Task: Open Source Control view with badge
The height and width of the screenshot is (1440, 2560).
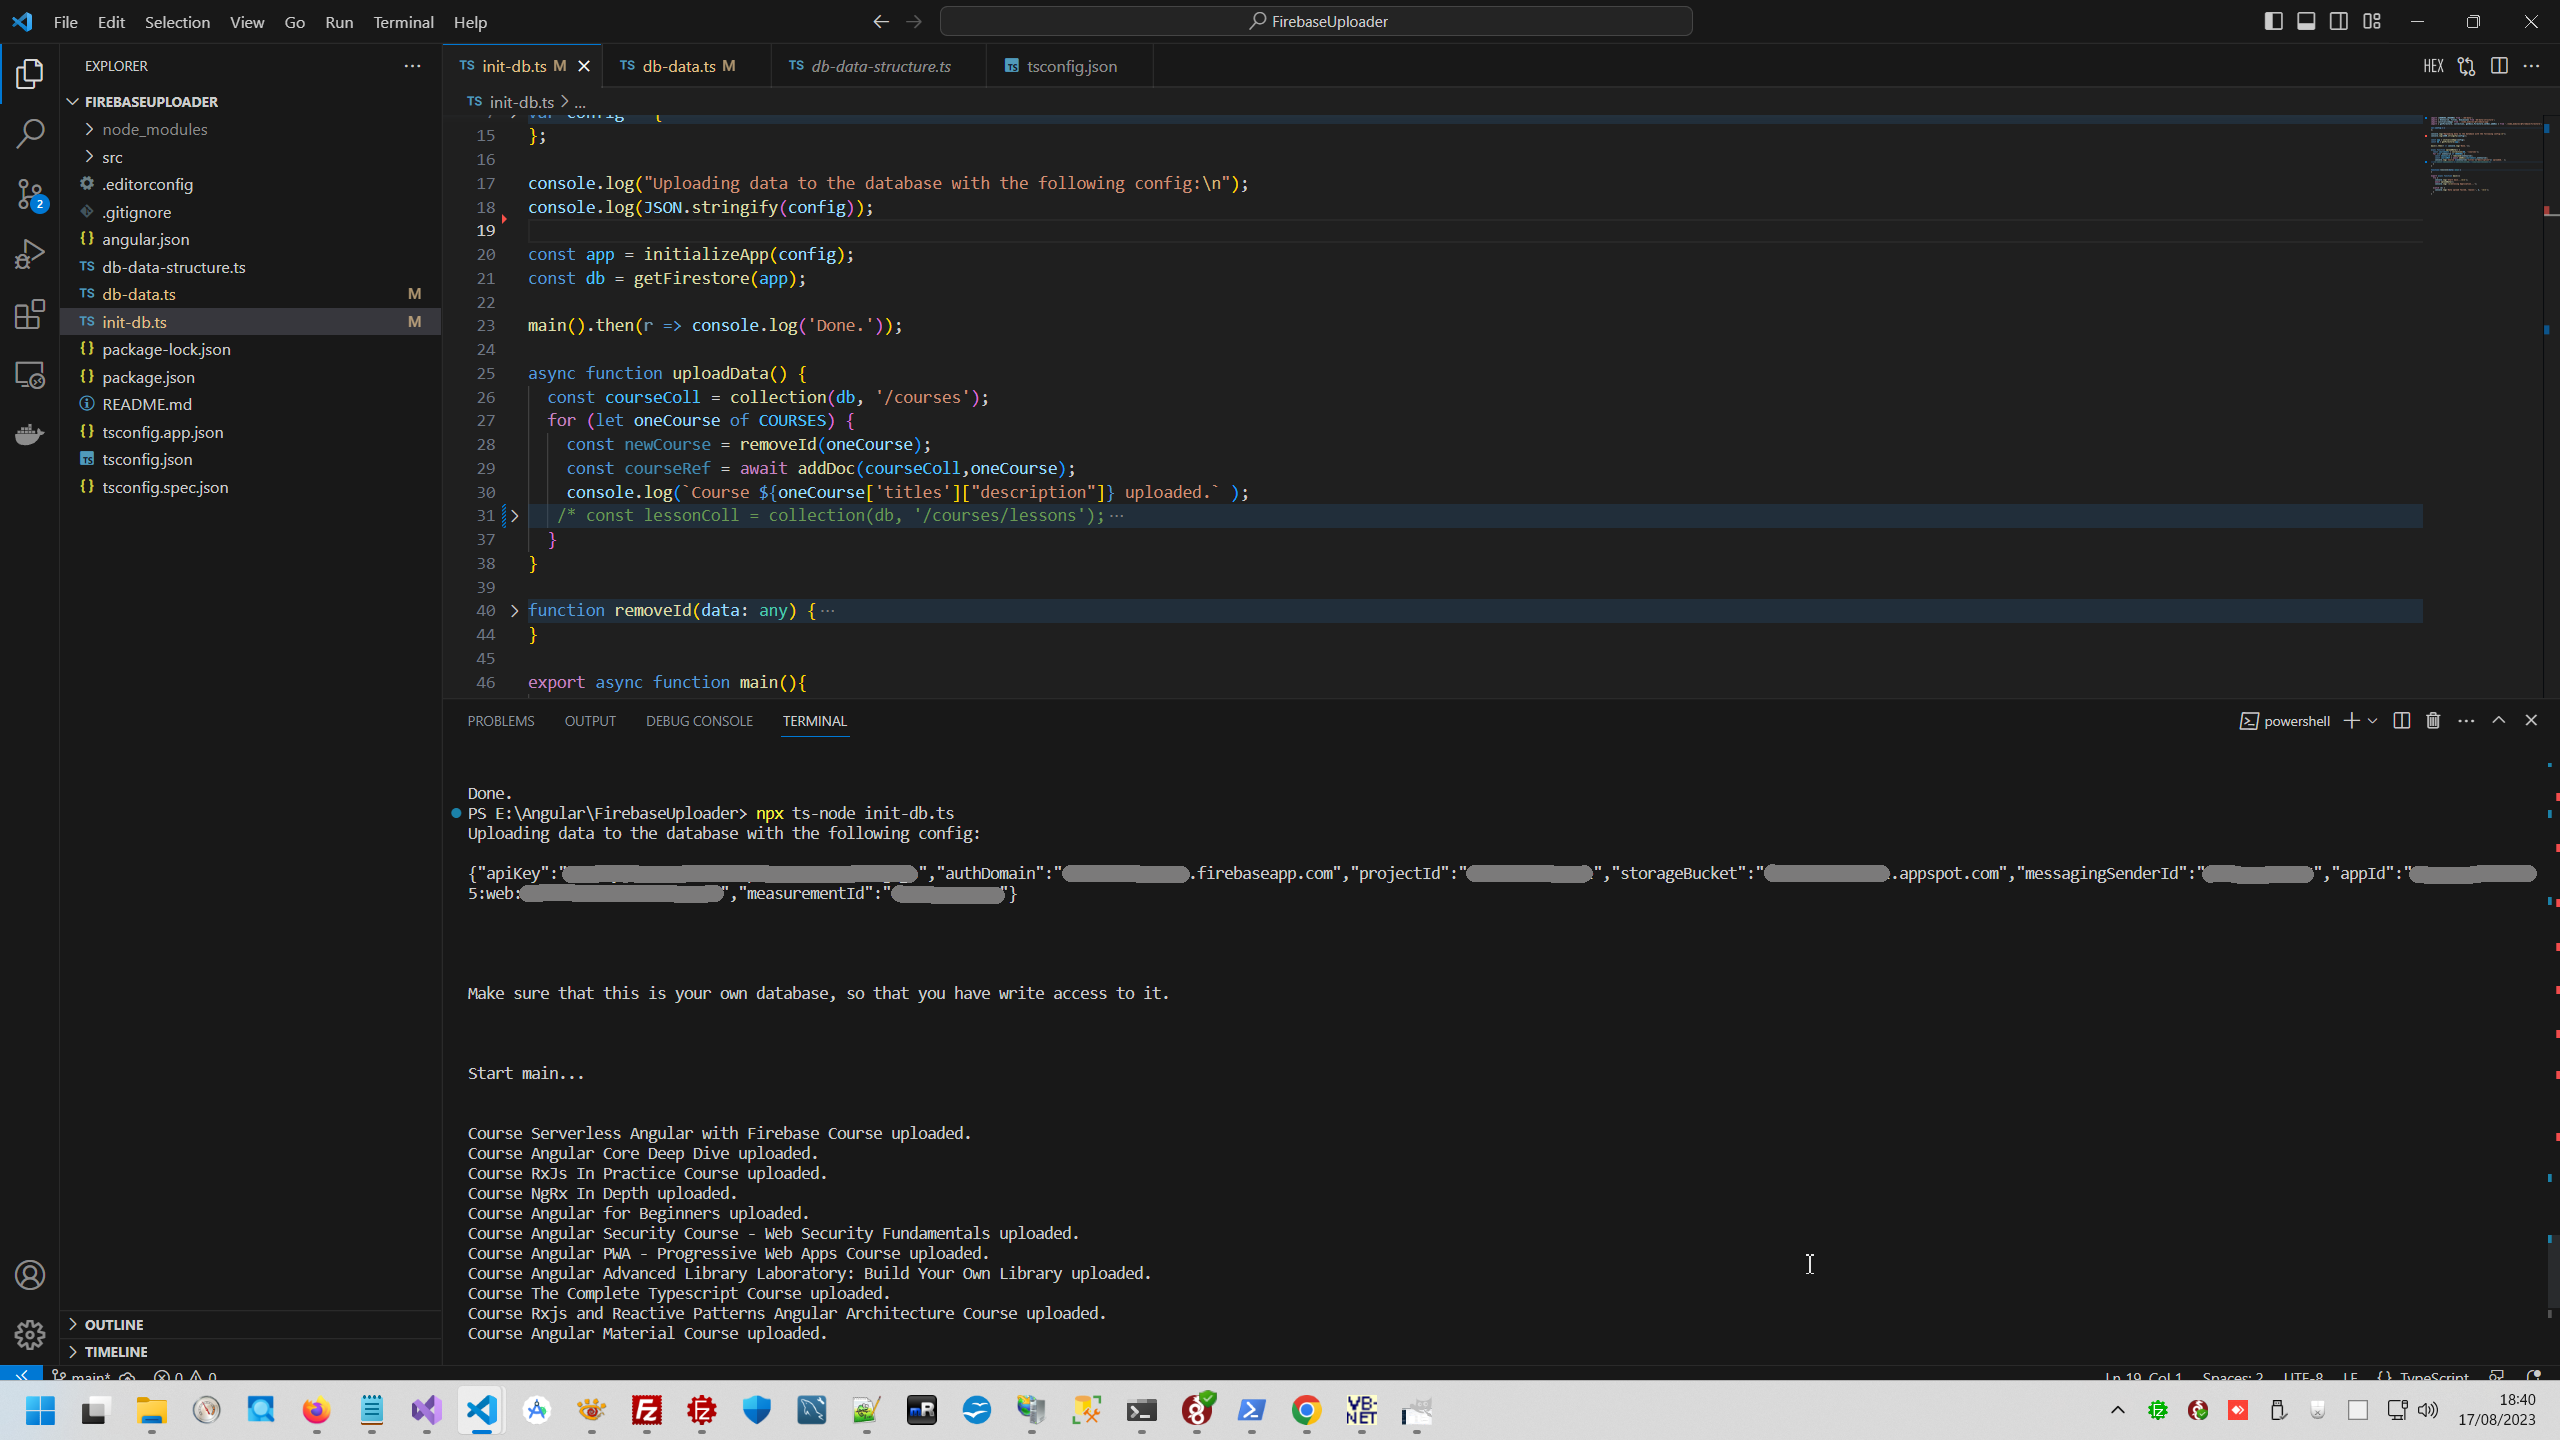Action: coord(30,194)
